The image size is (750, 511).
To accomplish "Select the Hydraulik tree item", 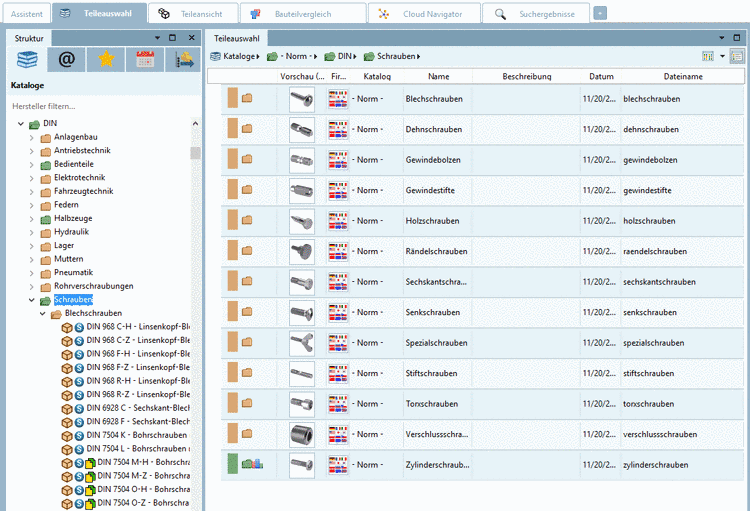I will tap(71, 232).
